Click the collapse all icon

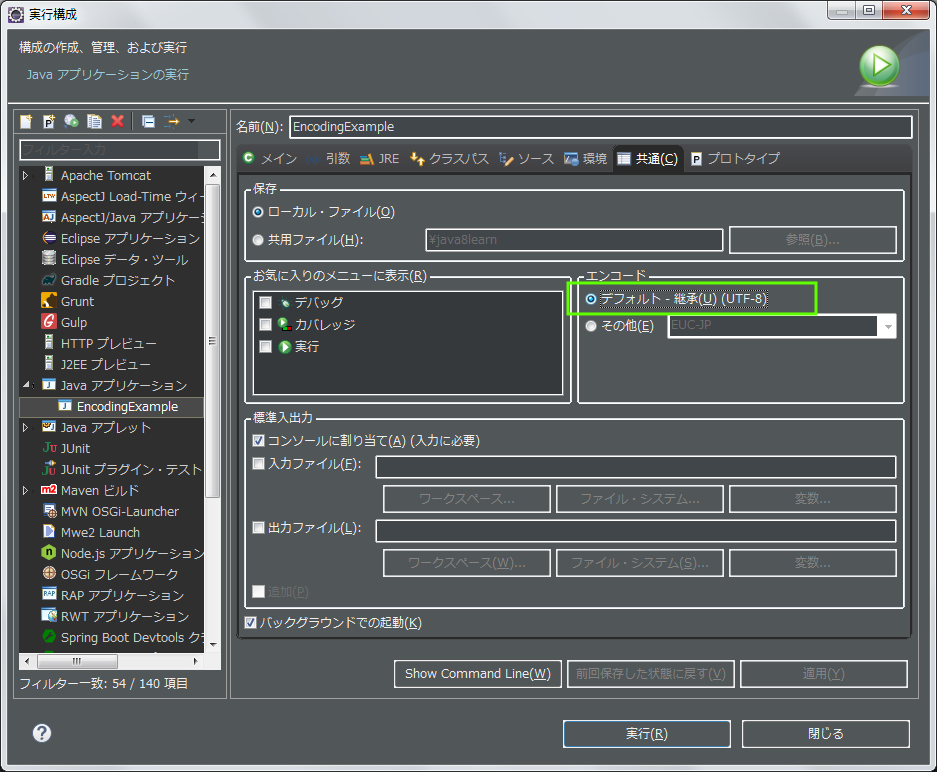[148, 121]
